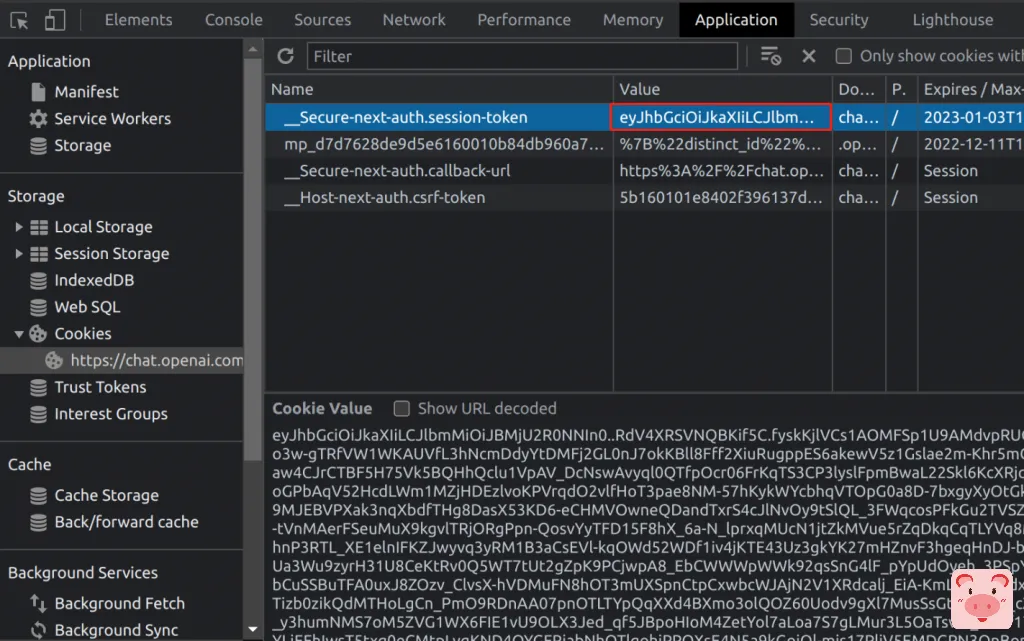Click the https%3A%2F%2Fchat.op value cell
The width and height of the screenshot is (1024, 641).
tap(723, 171)
